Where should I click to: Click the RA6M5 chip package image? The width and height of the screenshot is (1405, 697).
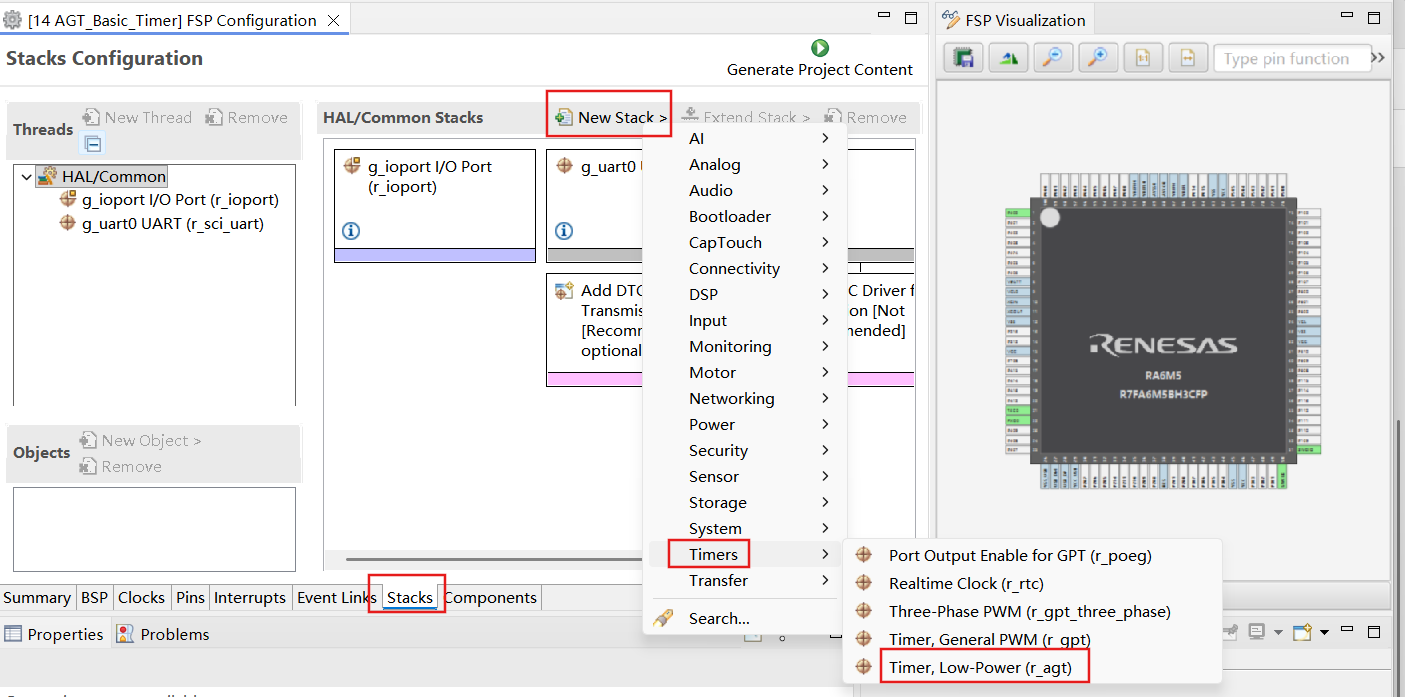coord(1163,332)
